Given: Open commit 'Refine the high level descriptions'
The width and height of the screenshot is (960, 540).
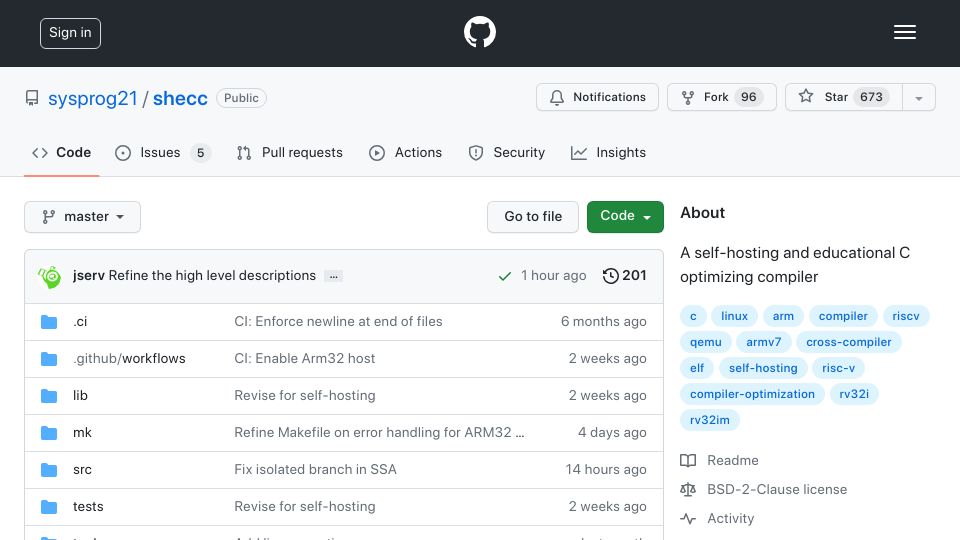Looking at the screenshot, I should (212, 276).
